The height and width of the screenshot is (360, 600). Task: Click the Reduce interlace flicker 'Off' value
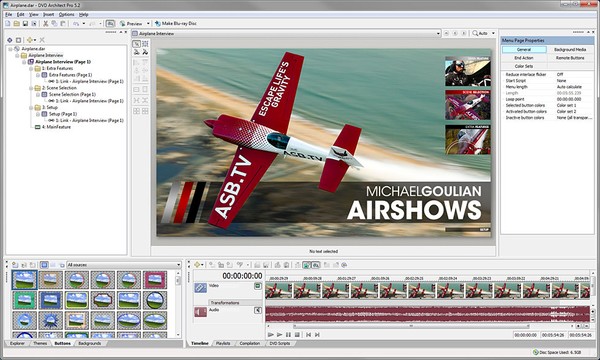(x=560, y=75)
